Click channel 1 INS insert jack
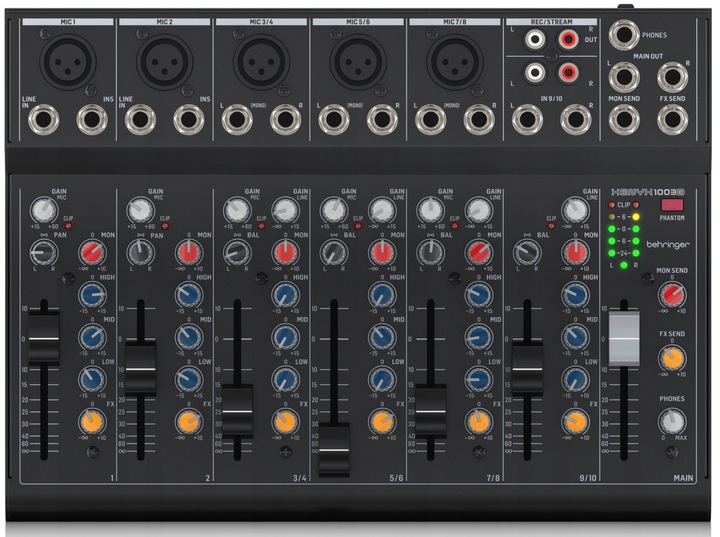Screen dimensions: 720x537 coord(92,119)
